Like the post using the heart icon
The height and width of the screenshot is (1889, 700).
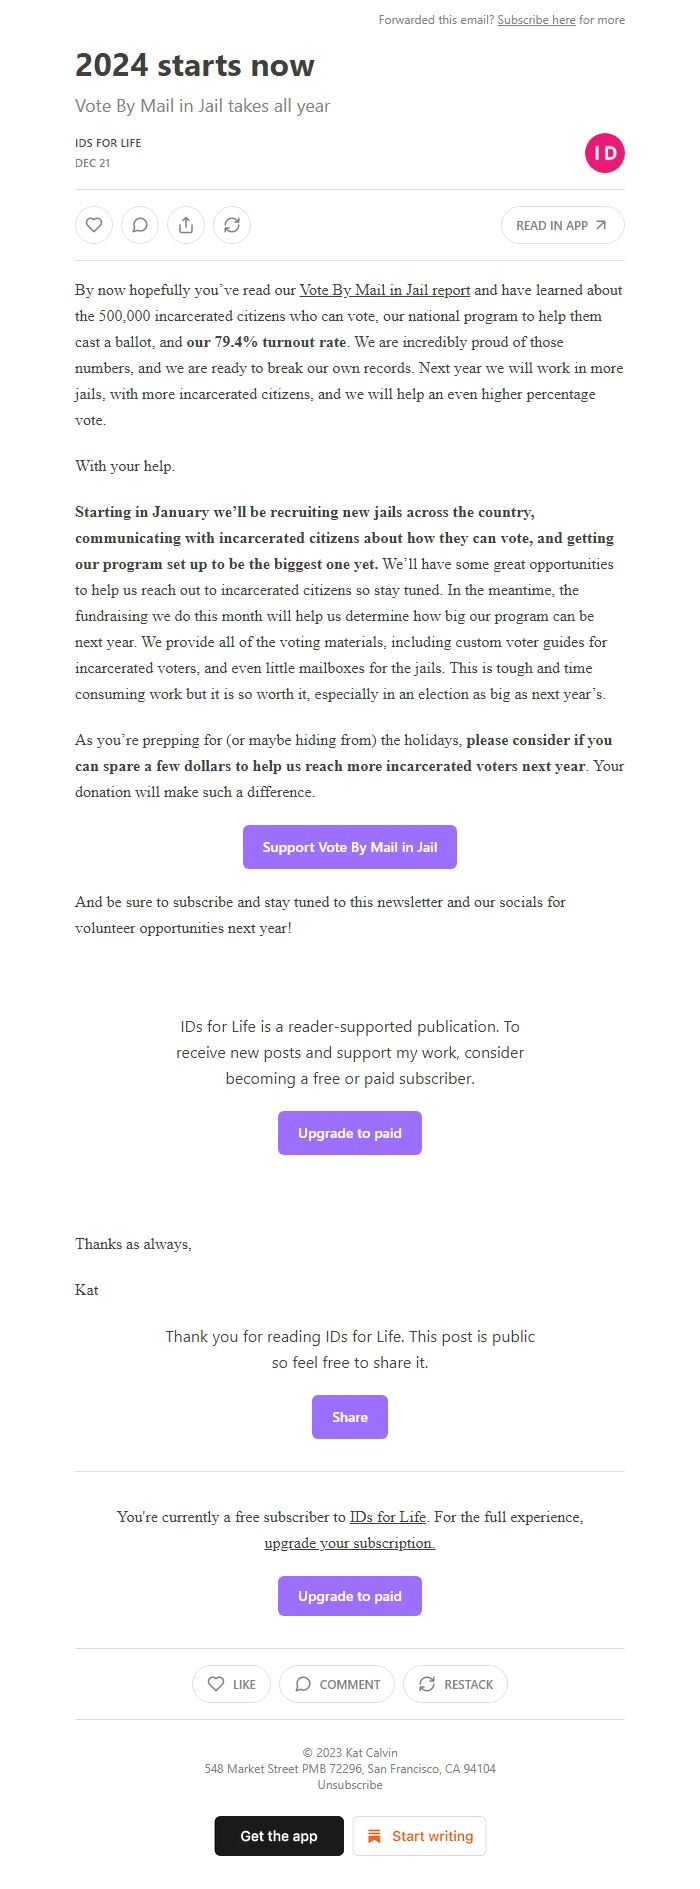pos(93,224)
